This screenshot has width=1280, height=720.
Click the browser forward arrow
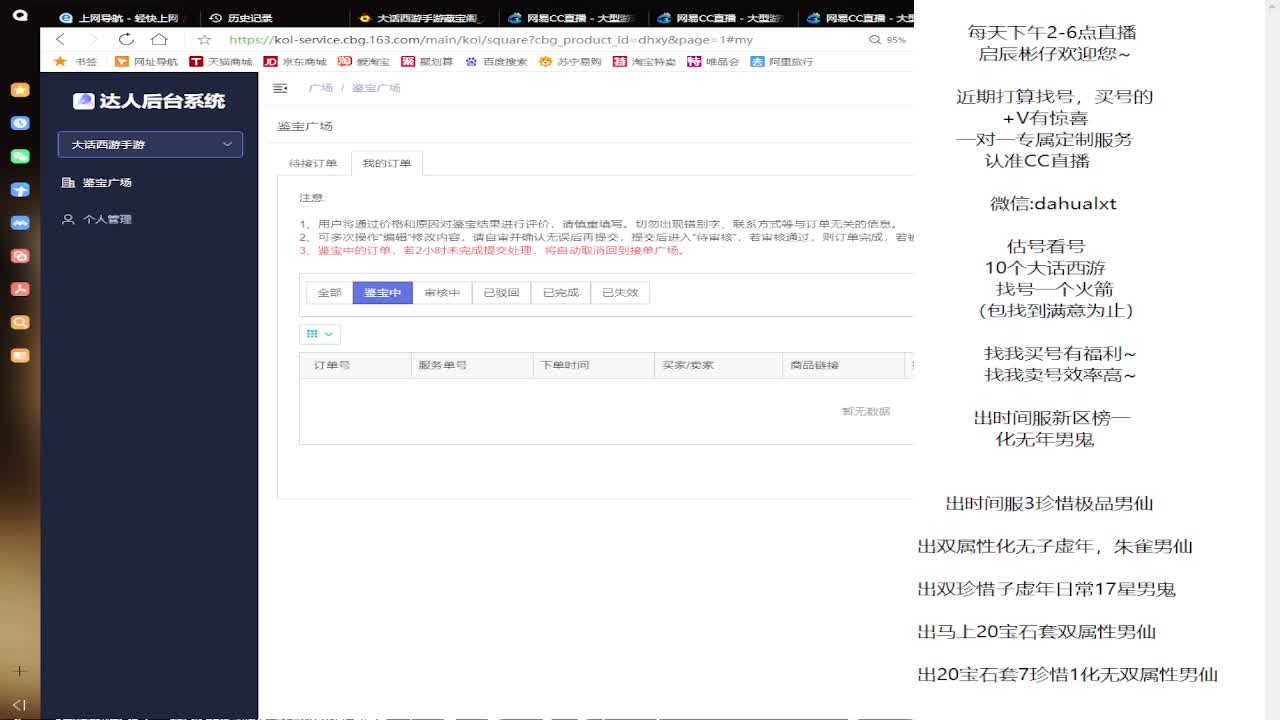tap(94, 39)
